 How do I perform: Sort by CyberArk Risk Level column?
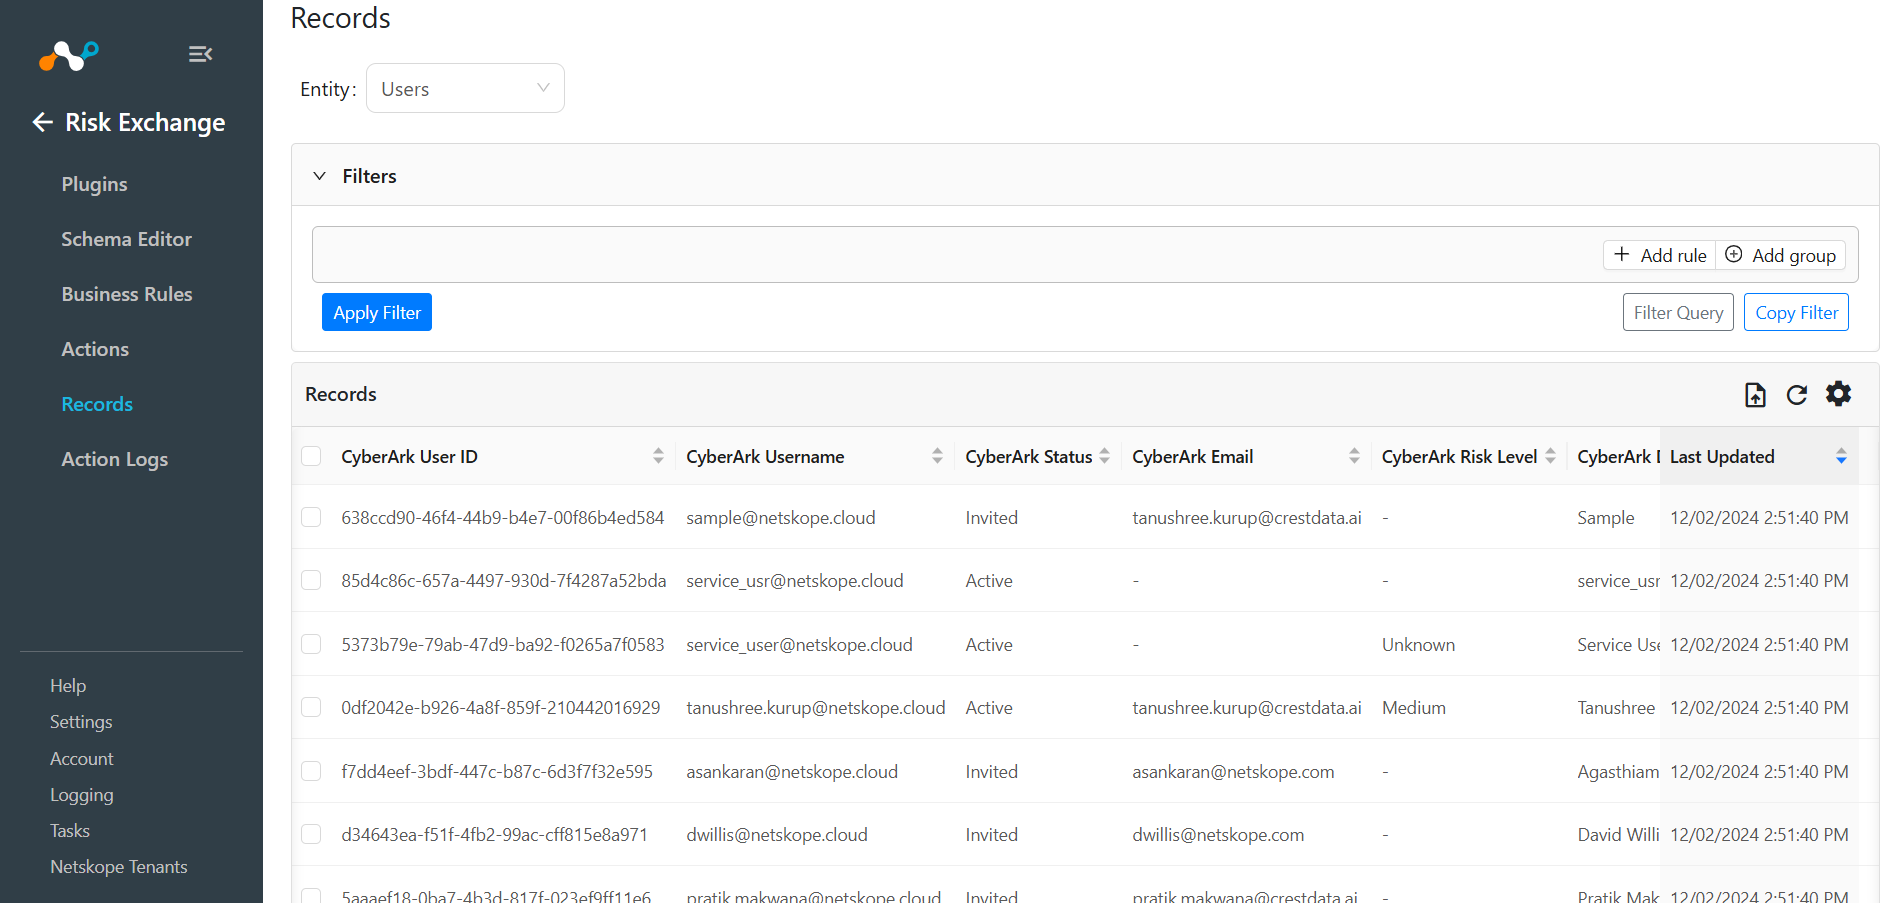pyautogui.click(x=1550, y=456)
